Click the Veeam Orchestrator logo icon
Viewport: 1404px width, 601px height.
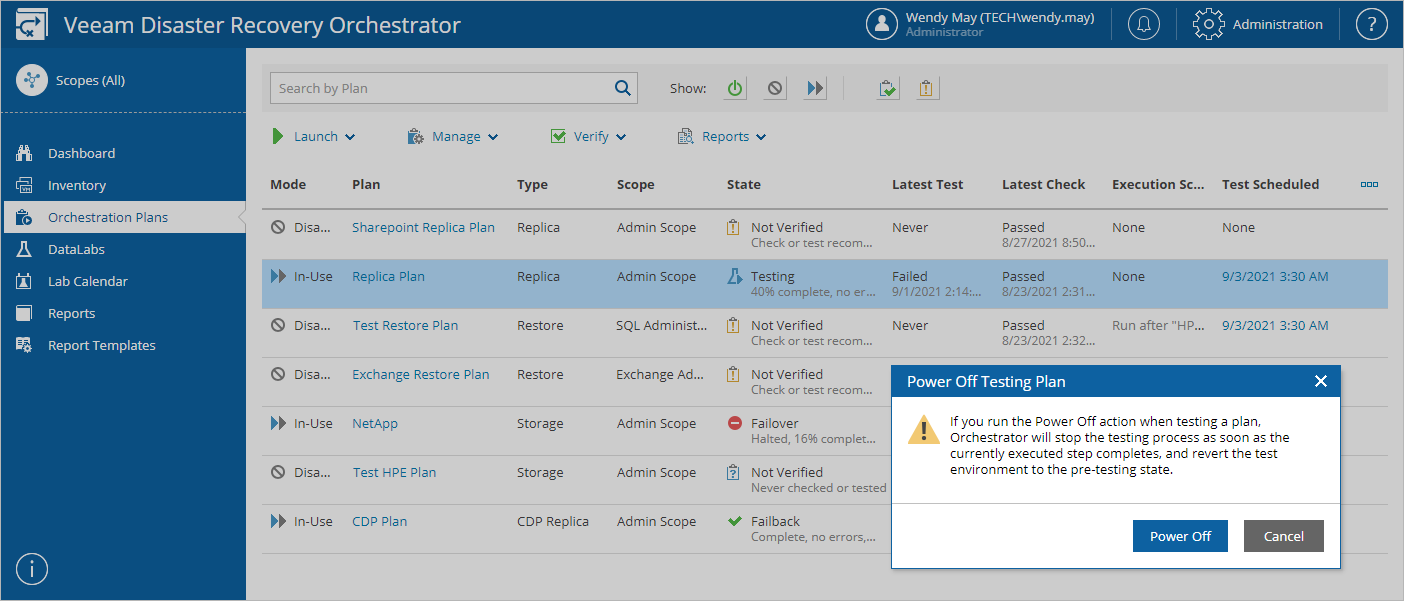tap(32, 25)
